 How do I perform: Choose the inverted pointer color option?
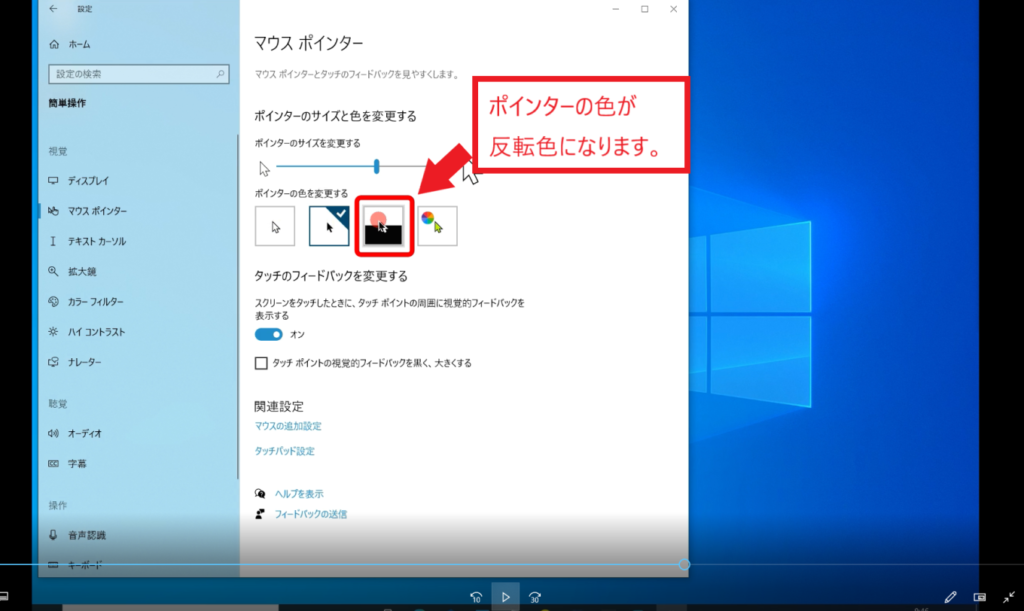click(x=383, y=227)
